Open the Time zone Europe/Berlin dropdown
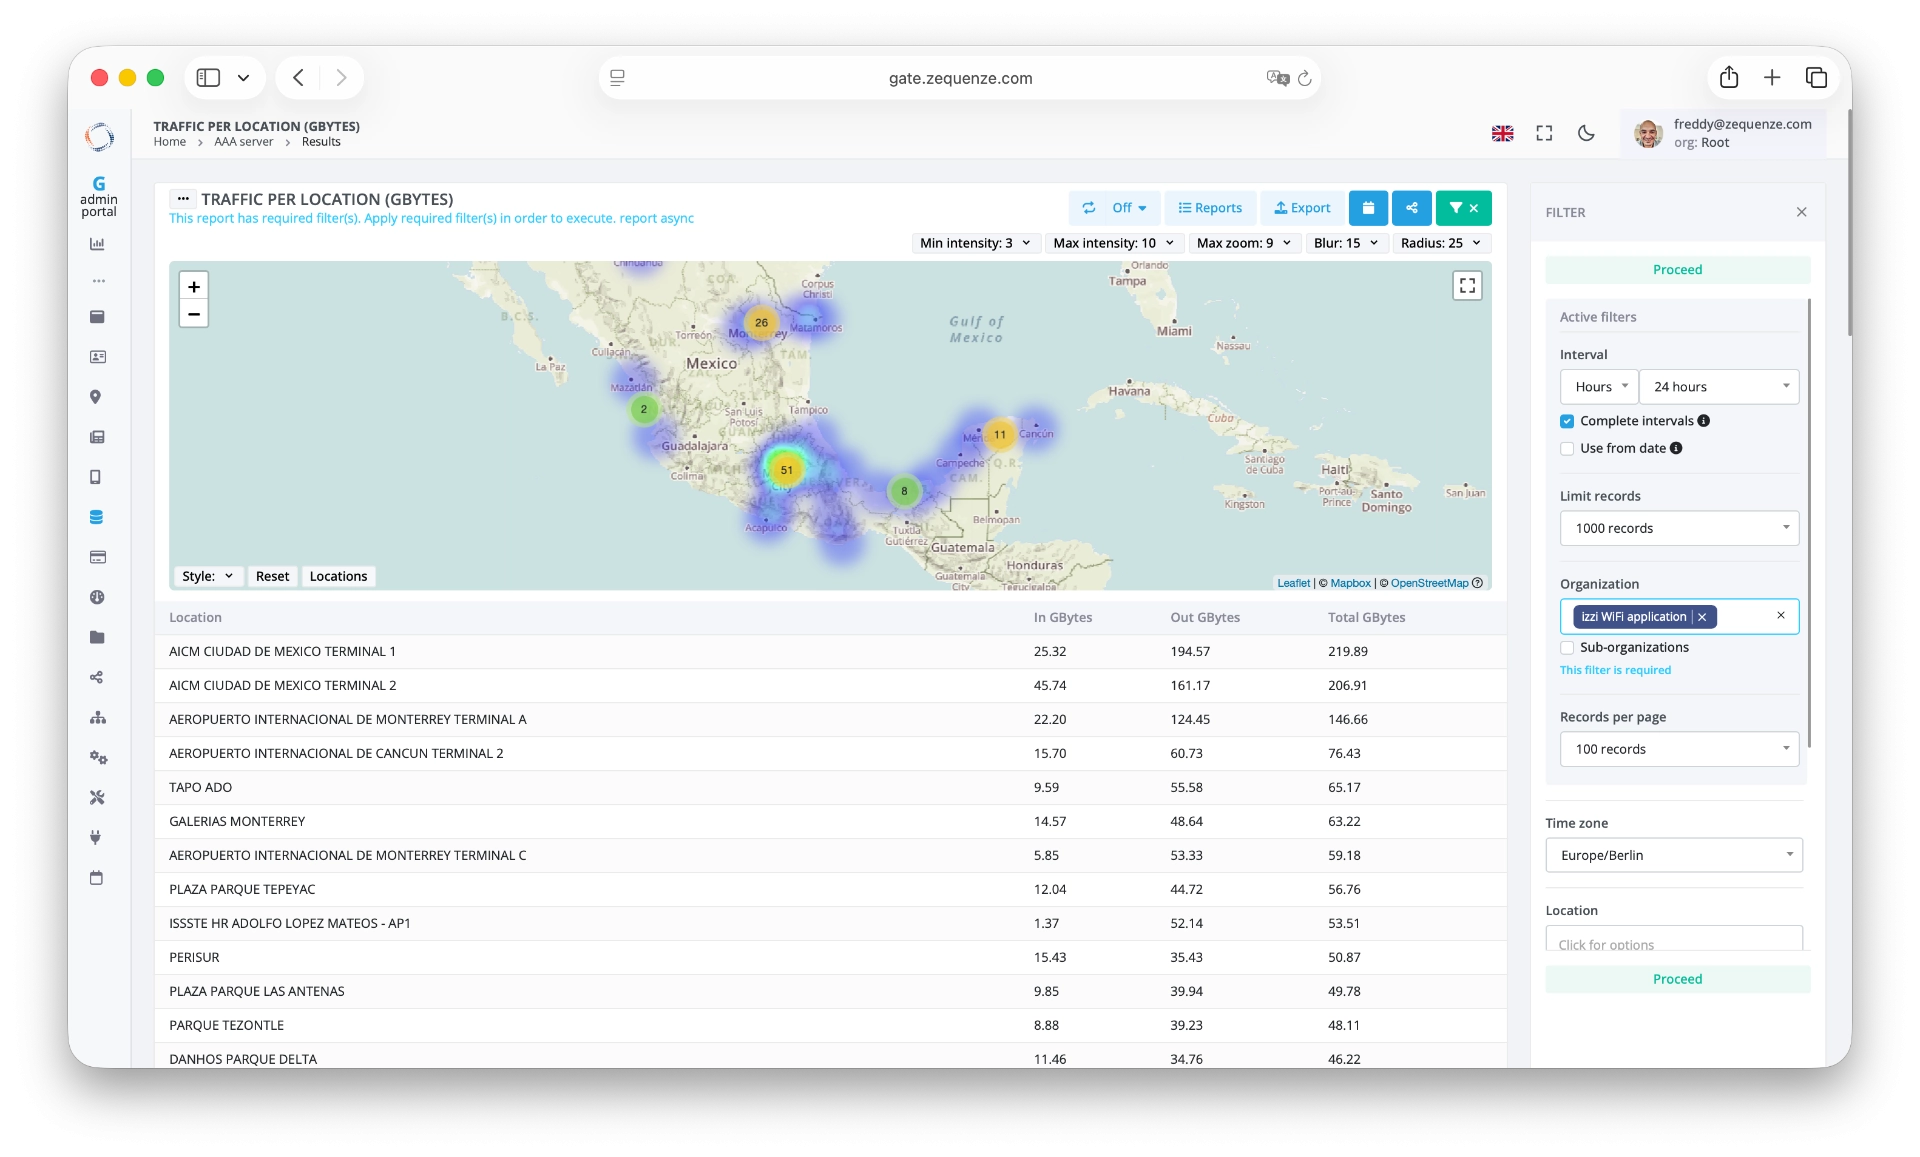The height and width of the screenshot is (1157, 1920). pyautogui.click(x=1674, y=855)
